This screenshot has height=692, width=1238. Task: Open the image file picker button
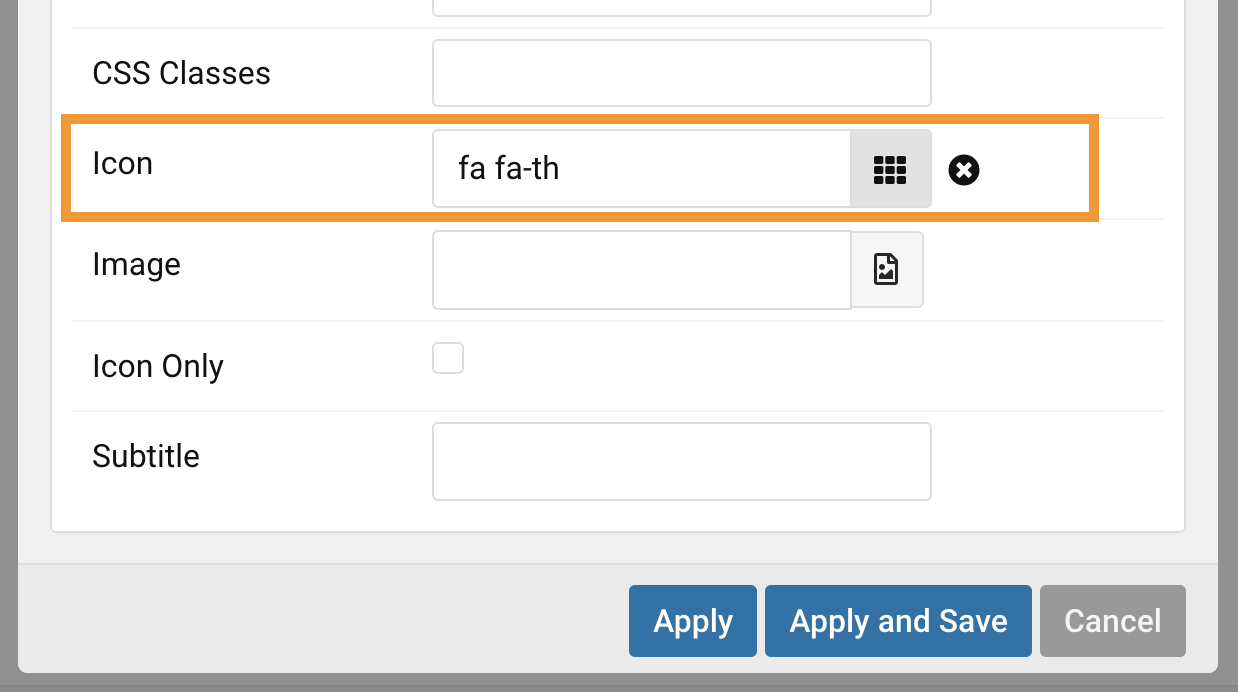pos(887,269)
